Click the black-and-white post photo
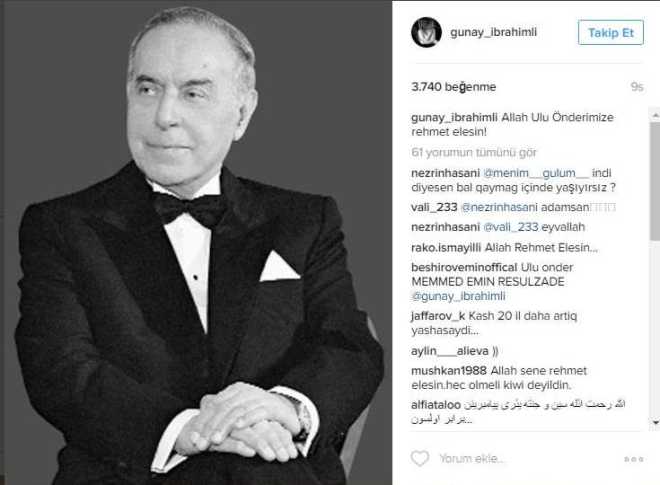Viewport: 660px width, 485px height. [x=196, y=242]
